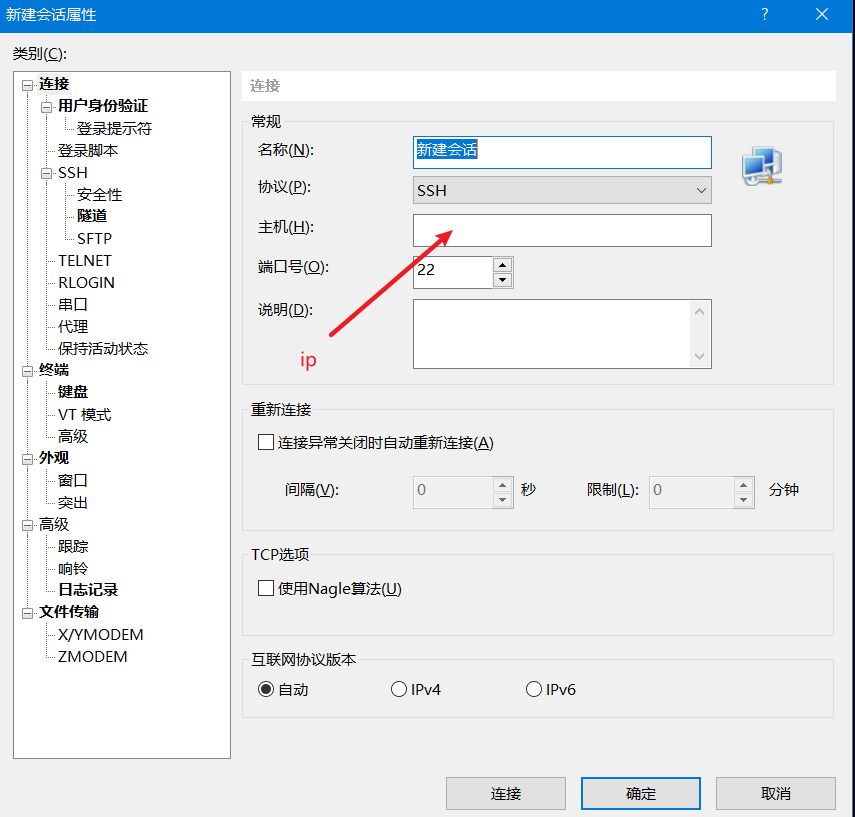Click the 确定 button
Screen dimensions: 855x817
click(x=641, y=794)
